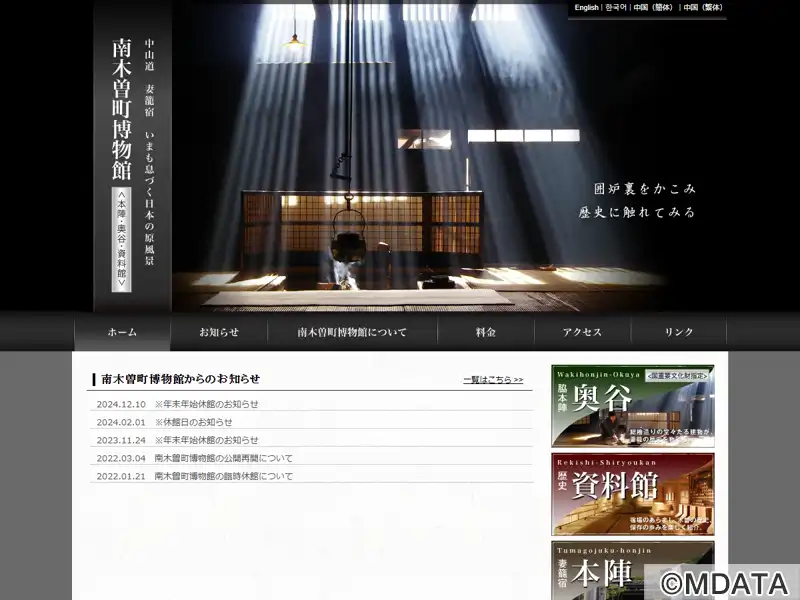Open the 脇本陣 奥谷 banner
Viewport: 800px width, 600px height.
point(633,406)
